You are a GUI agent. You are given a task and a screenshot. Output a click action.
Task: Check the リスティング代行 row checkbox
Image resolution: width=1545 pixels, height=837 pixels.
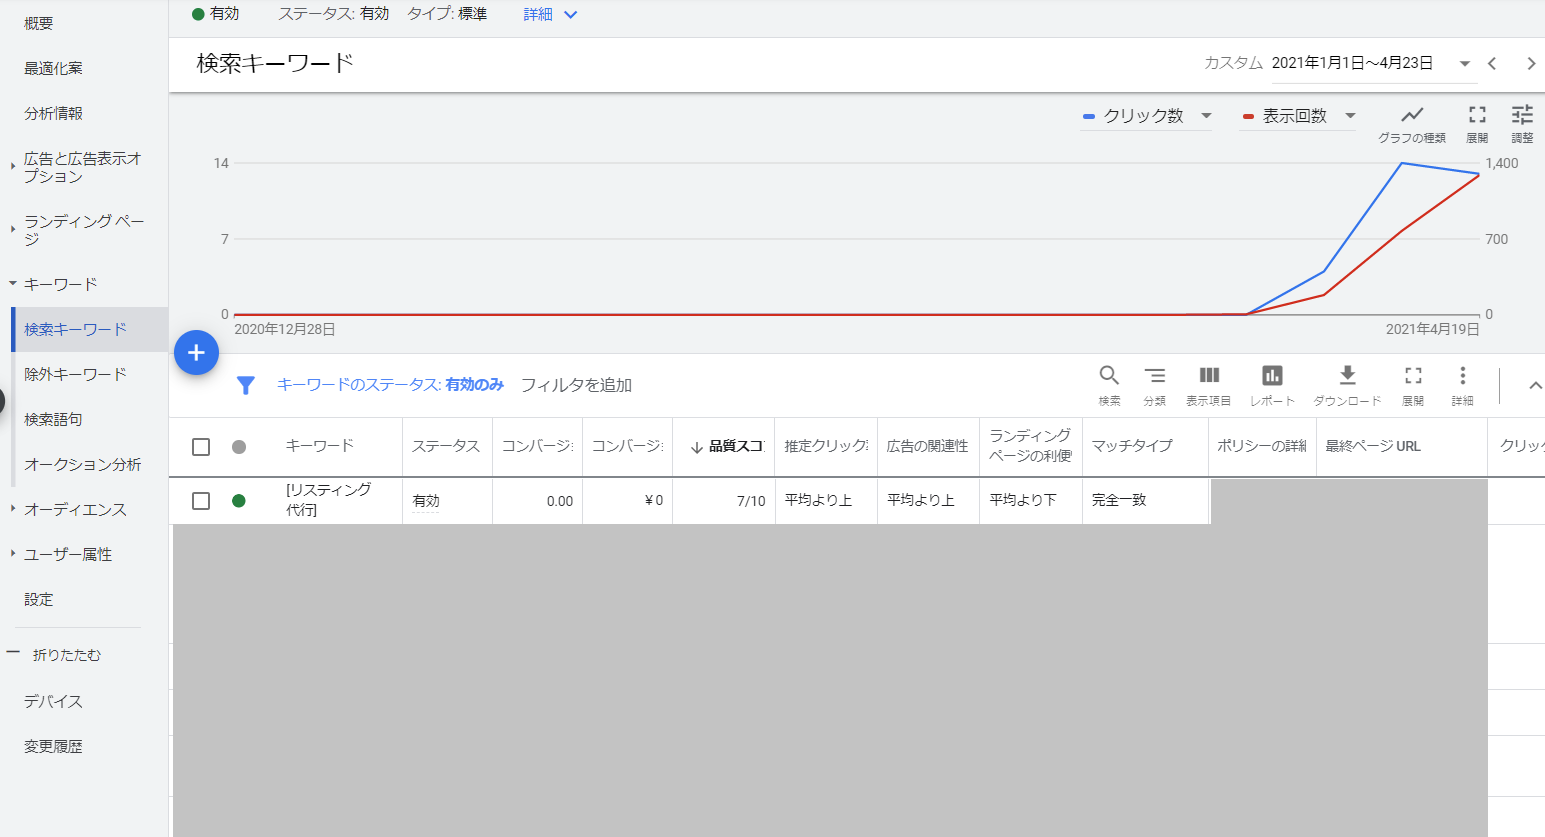tap(201, 500)
